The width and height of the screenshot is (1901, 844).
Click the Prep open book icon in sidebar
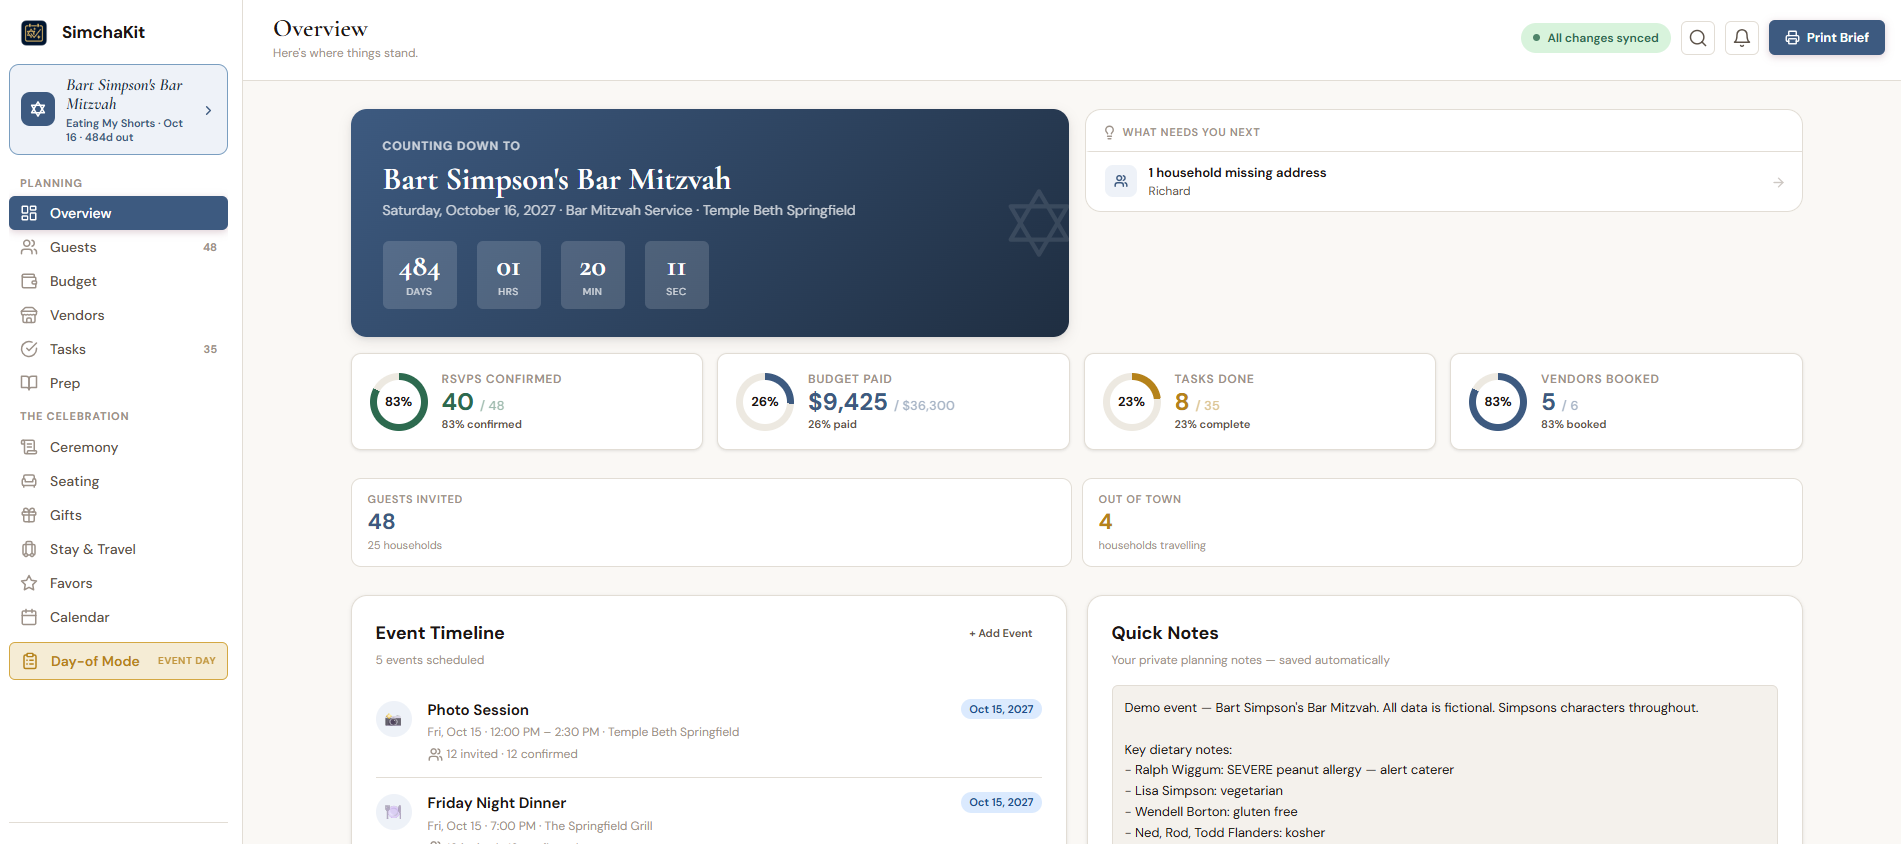(29, 383)
